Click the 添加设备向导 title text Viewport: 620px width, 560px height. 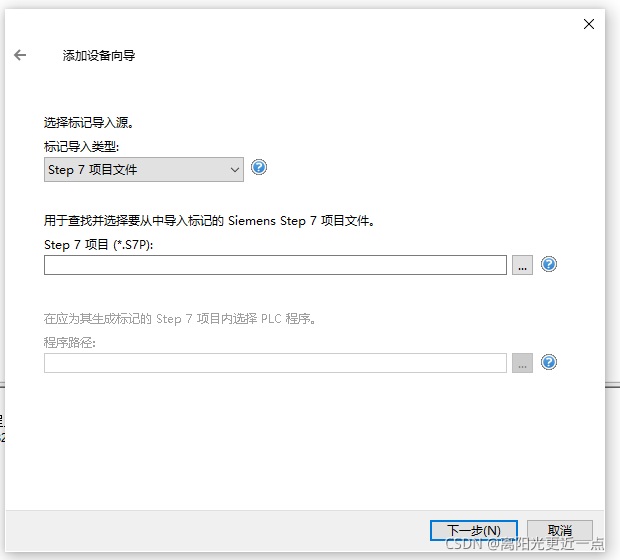click(99, 55)
